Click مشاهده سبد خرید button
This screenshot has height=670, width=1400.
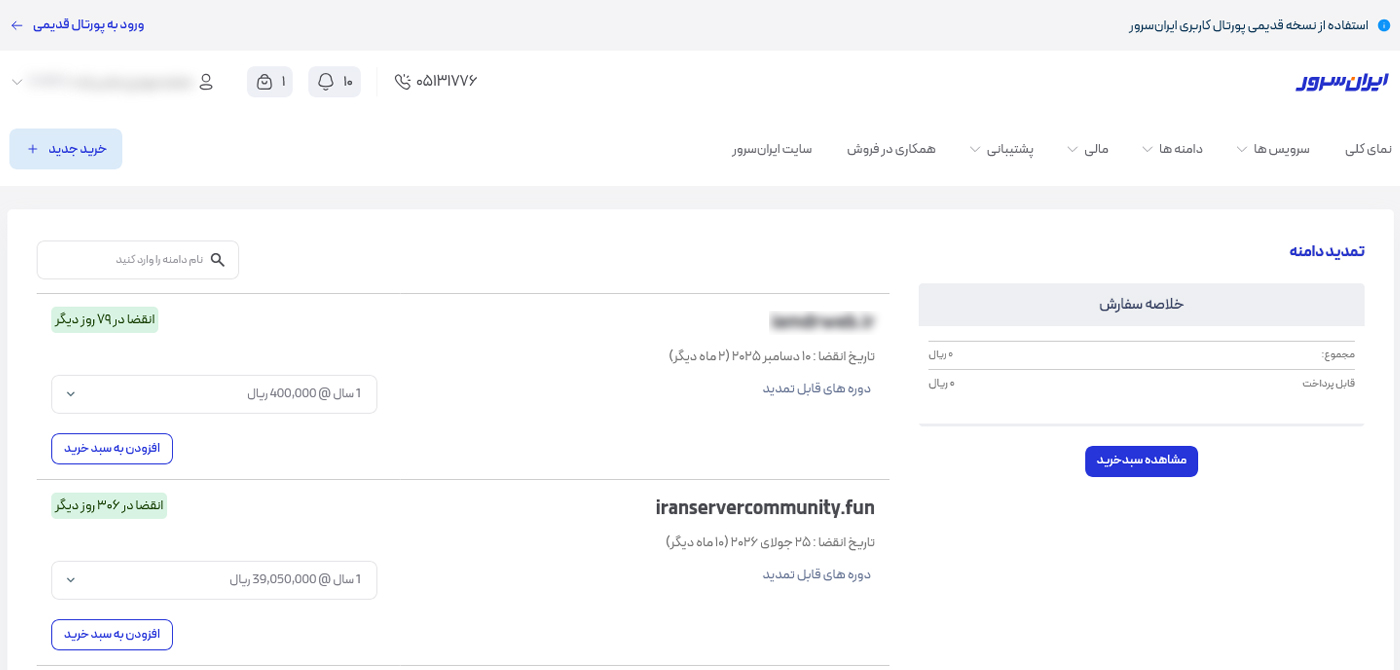click(1141, 461)
